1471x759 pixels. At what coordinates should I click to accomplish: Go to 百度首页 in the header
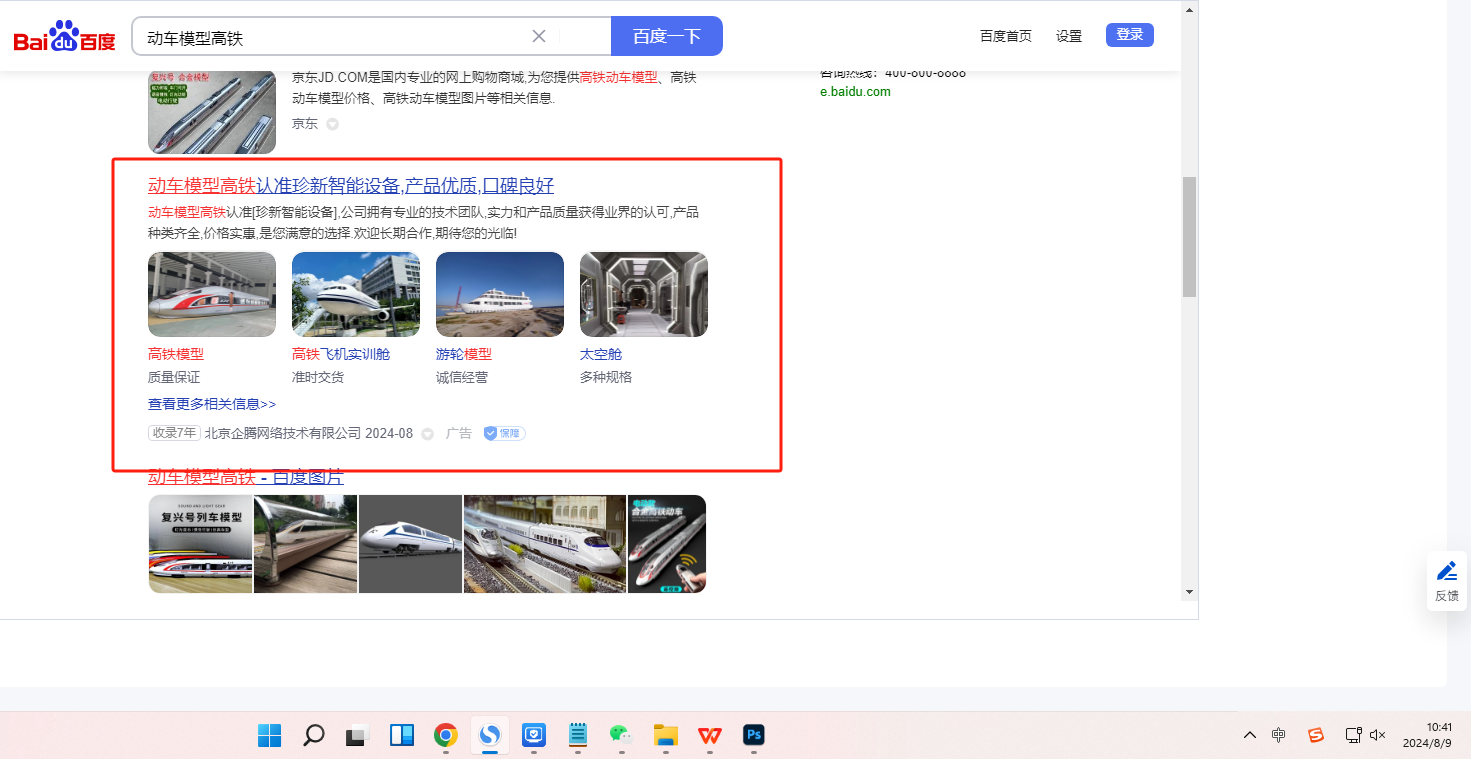(1005, 36)
